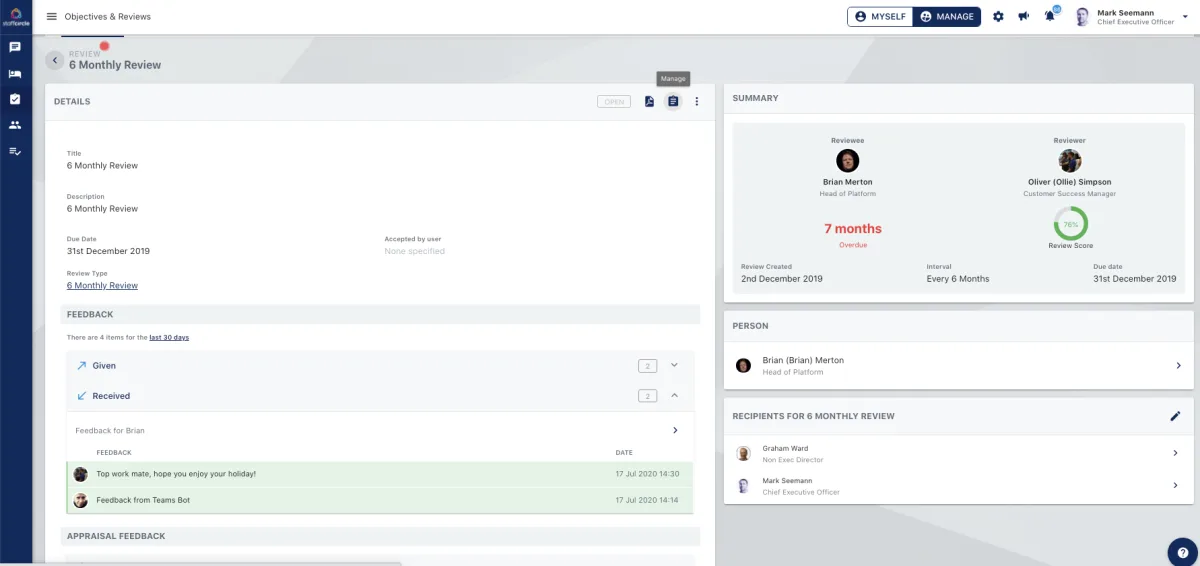Click the last 30 days link
This screenshot has width=1200, height=566.
point(169,338)
